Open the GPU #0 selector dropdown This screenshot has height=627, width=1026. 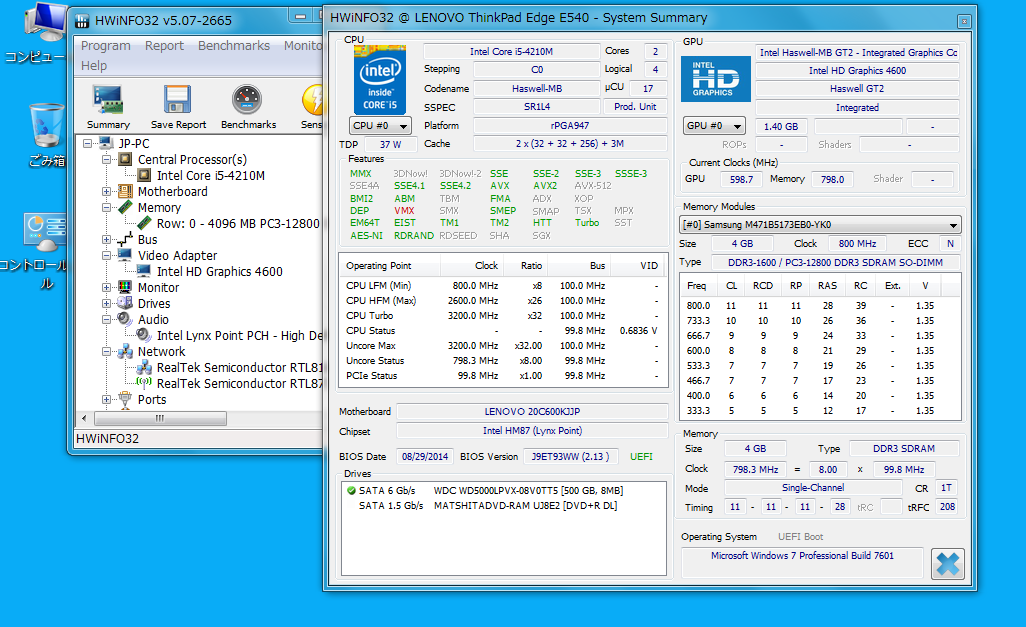click(x=714, y=126)
